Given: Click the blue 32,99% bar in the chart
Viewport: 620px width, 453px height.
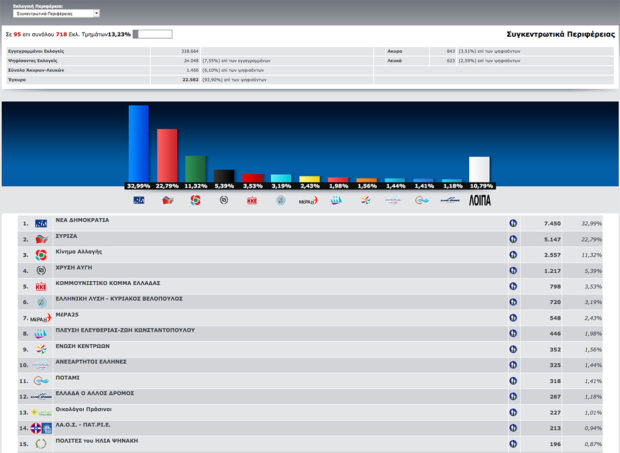Looking at the screenshot, I should [x=139, y=143].
